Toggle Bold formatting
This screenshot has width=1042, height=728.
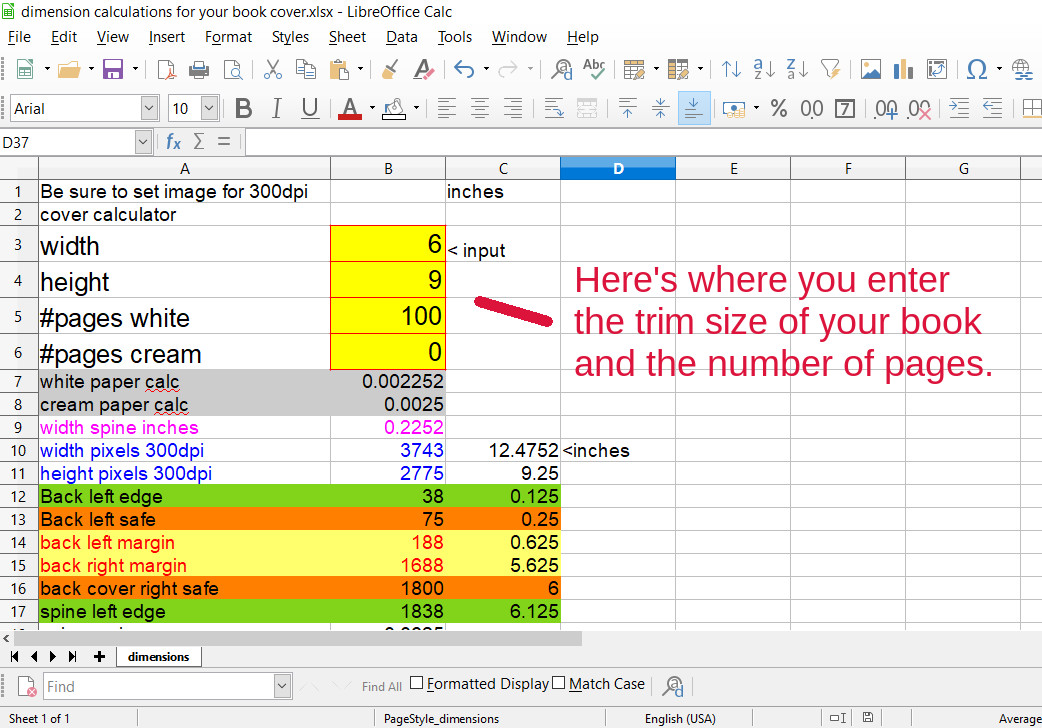243,108
